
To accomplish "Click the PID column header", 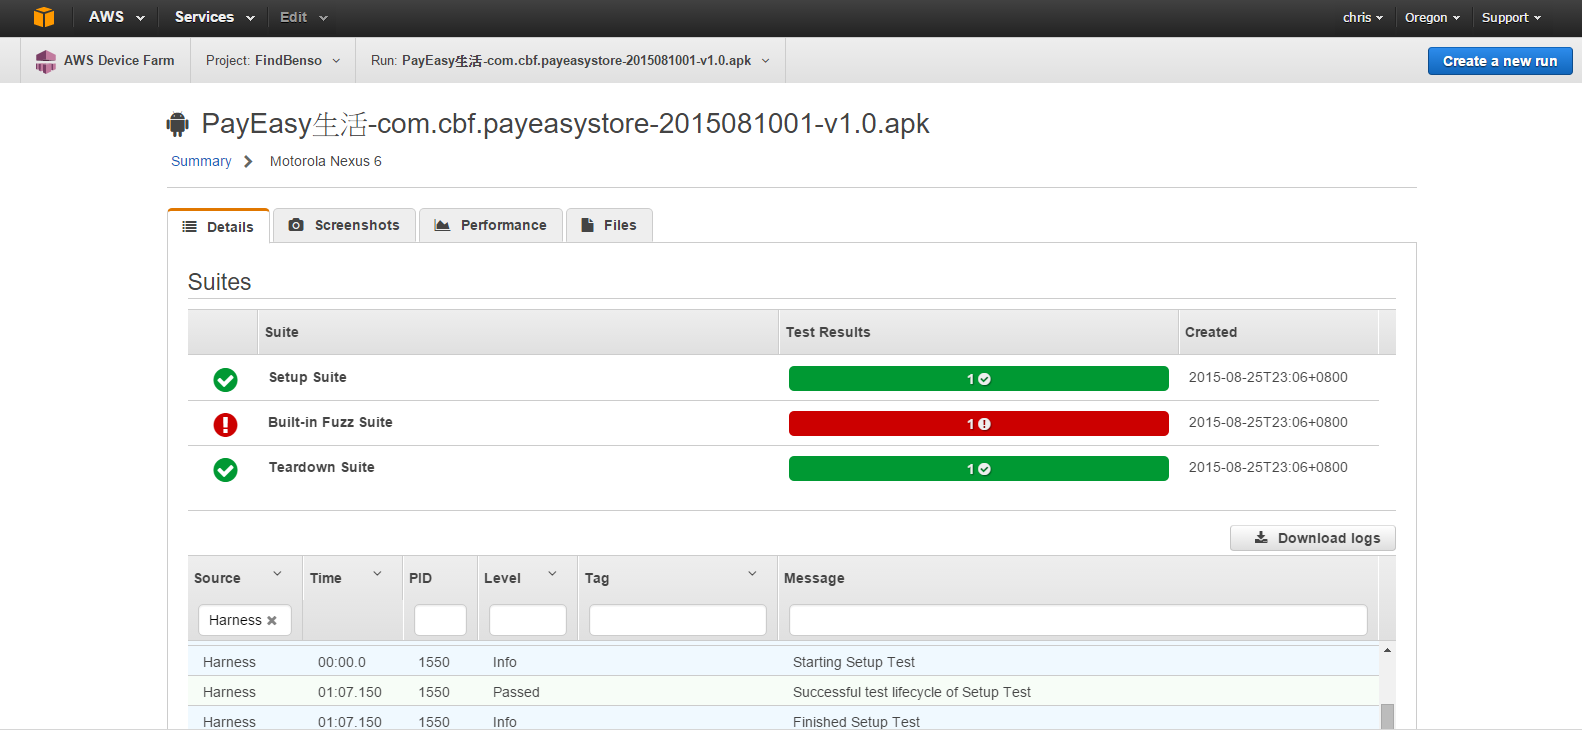I will [420, 578].
